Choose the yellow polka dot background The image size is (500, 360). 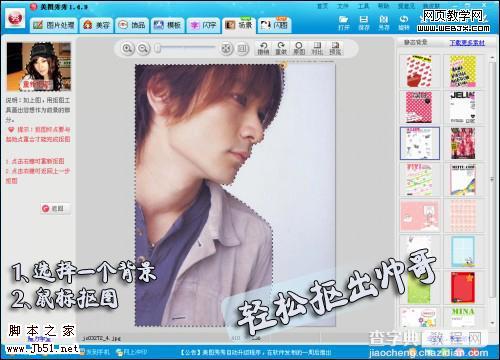pyautogui.click(x=463, y=71)
